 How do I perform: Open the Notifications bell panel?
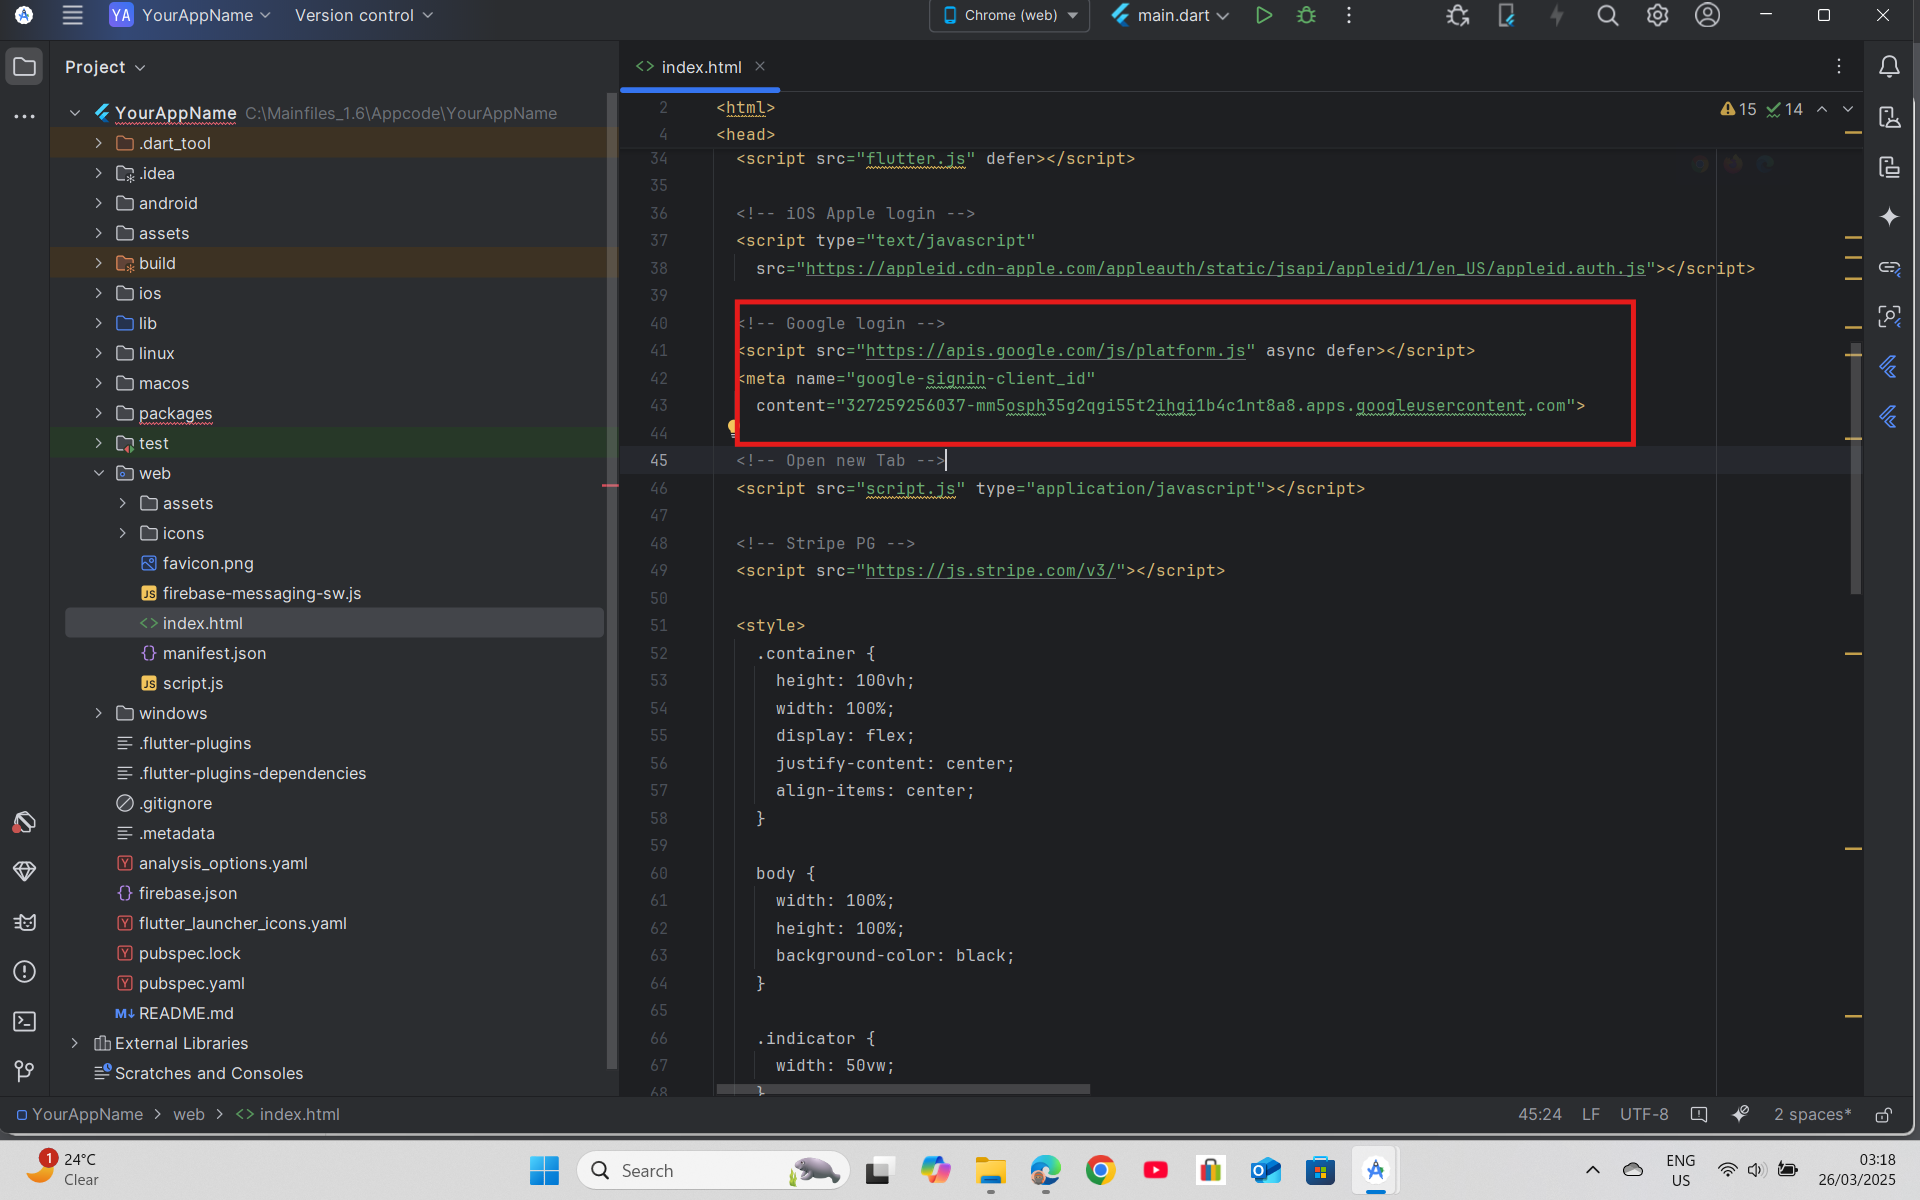(x=1889, y=67)
